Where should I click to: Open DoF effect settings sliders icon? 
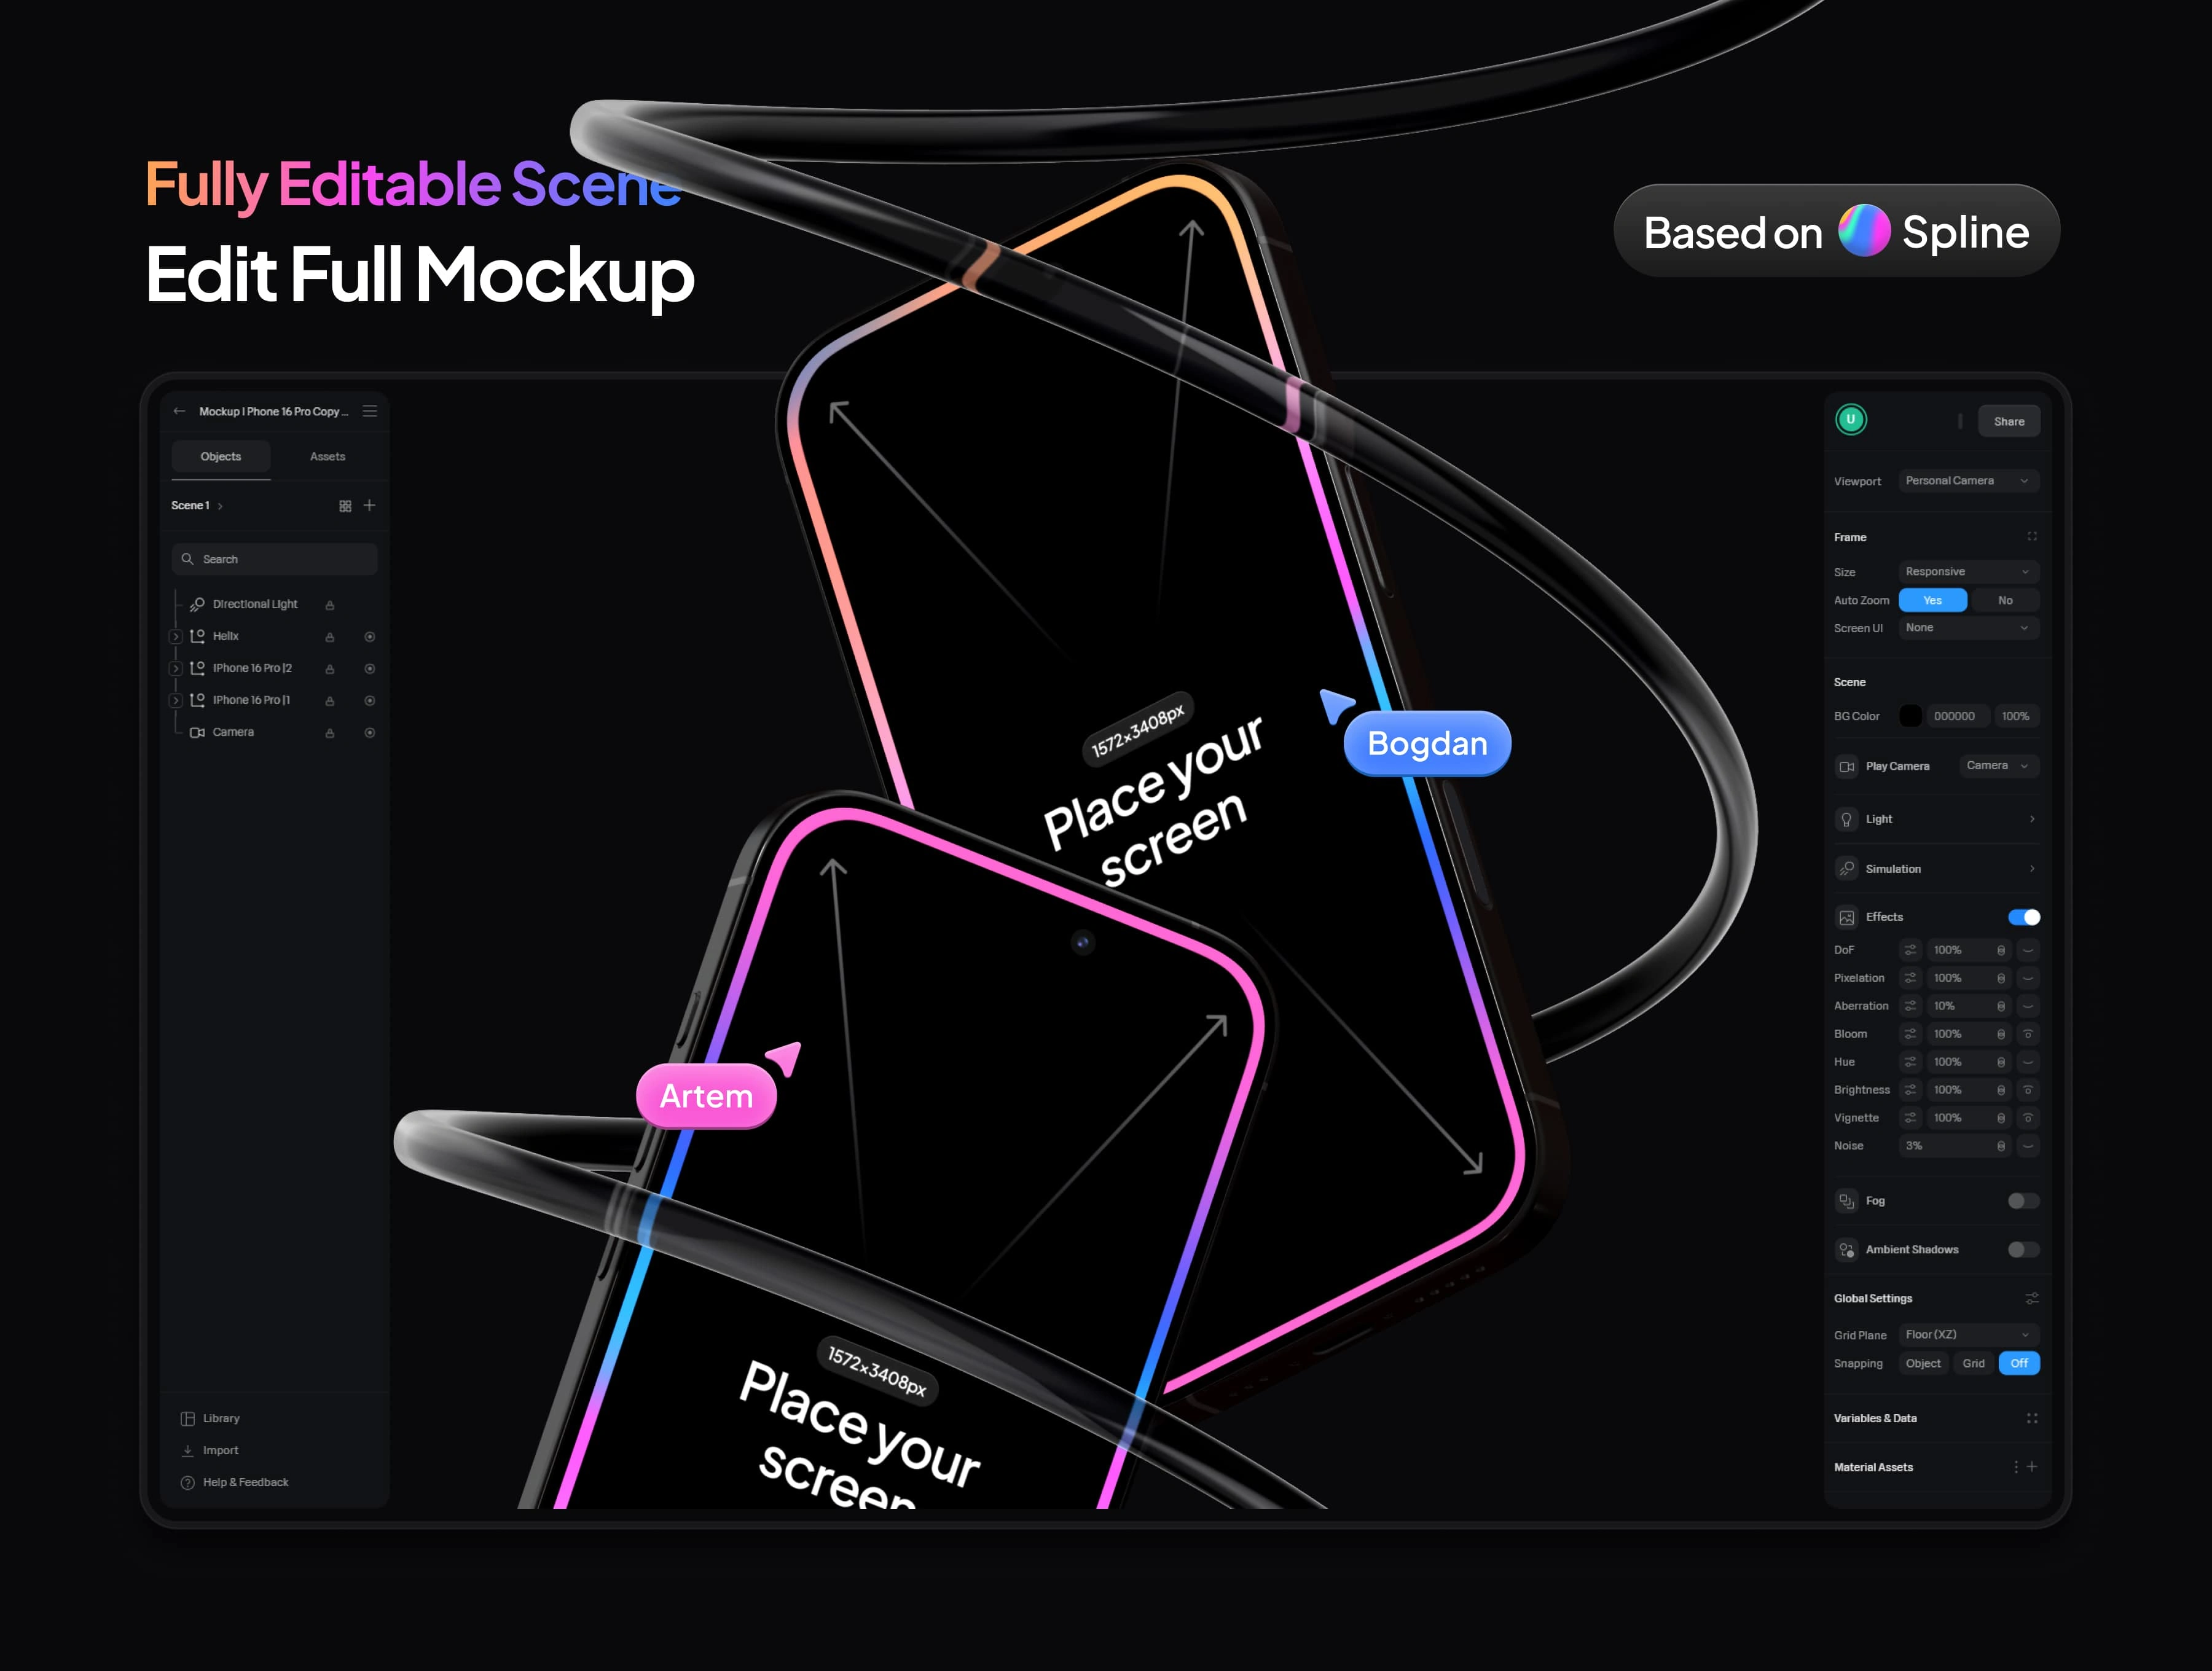tap(1910, 950)
